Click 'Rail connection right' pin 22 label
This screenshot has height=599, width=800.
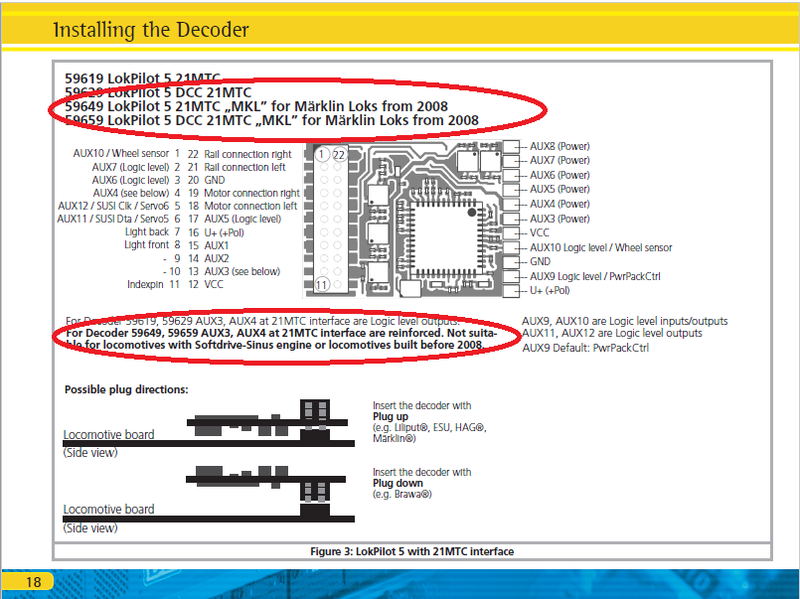pos(247,154)
